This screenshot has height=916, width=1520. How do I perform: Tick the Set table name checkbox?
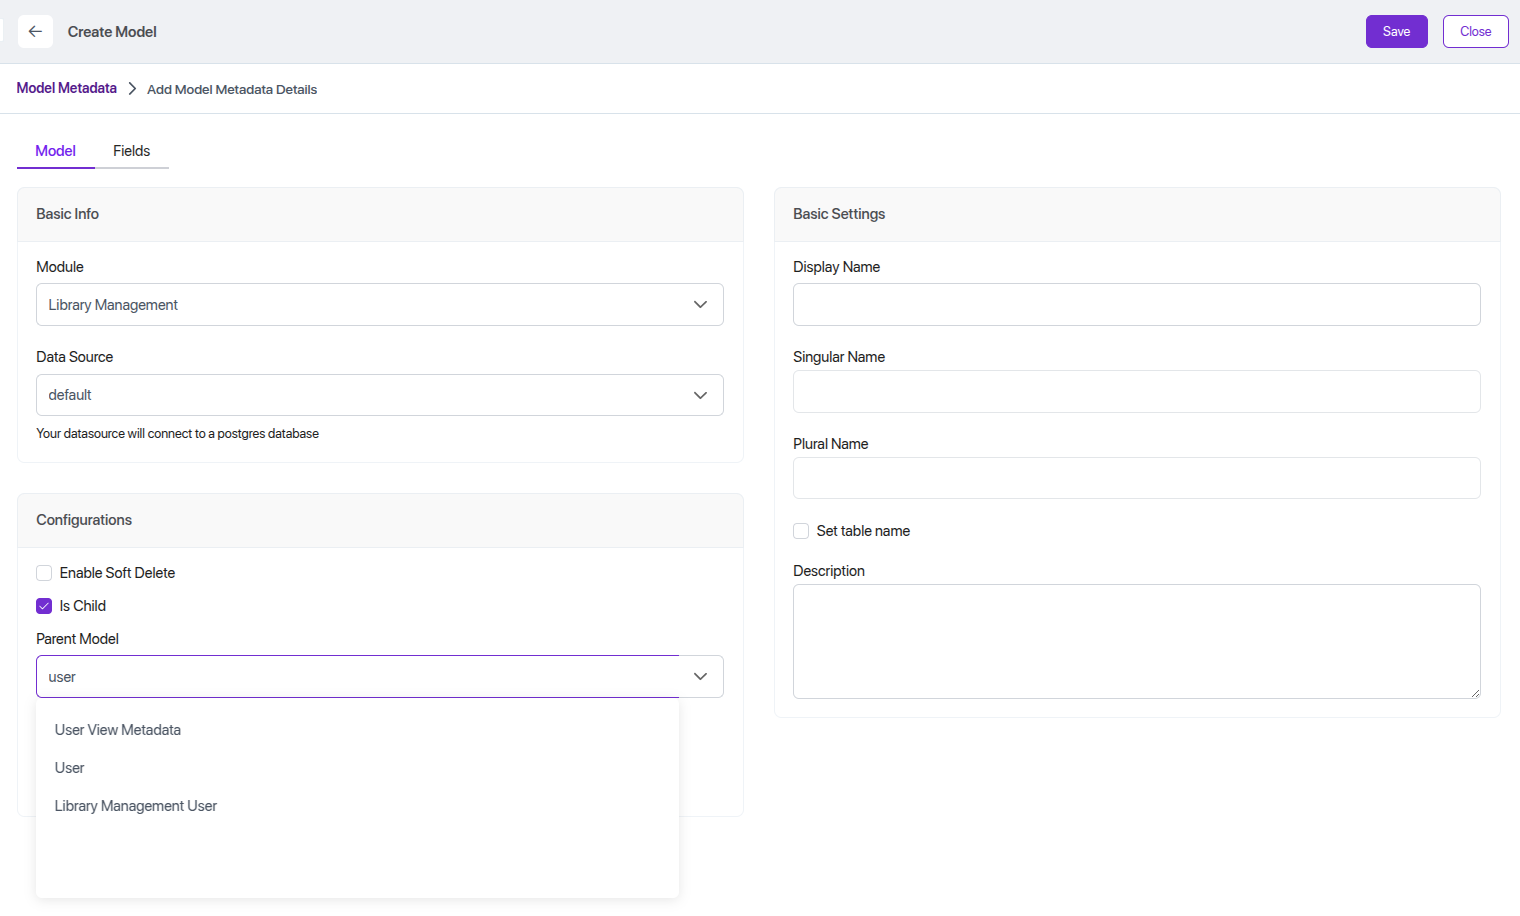(801, 531)
